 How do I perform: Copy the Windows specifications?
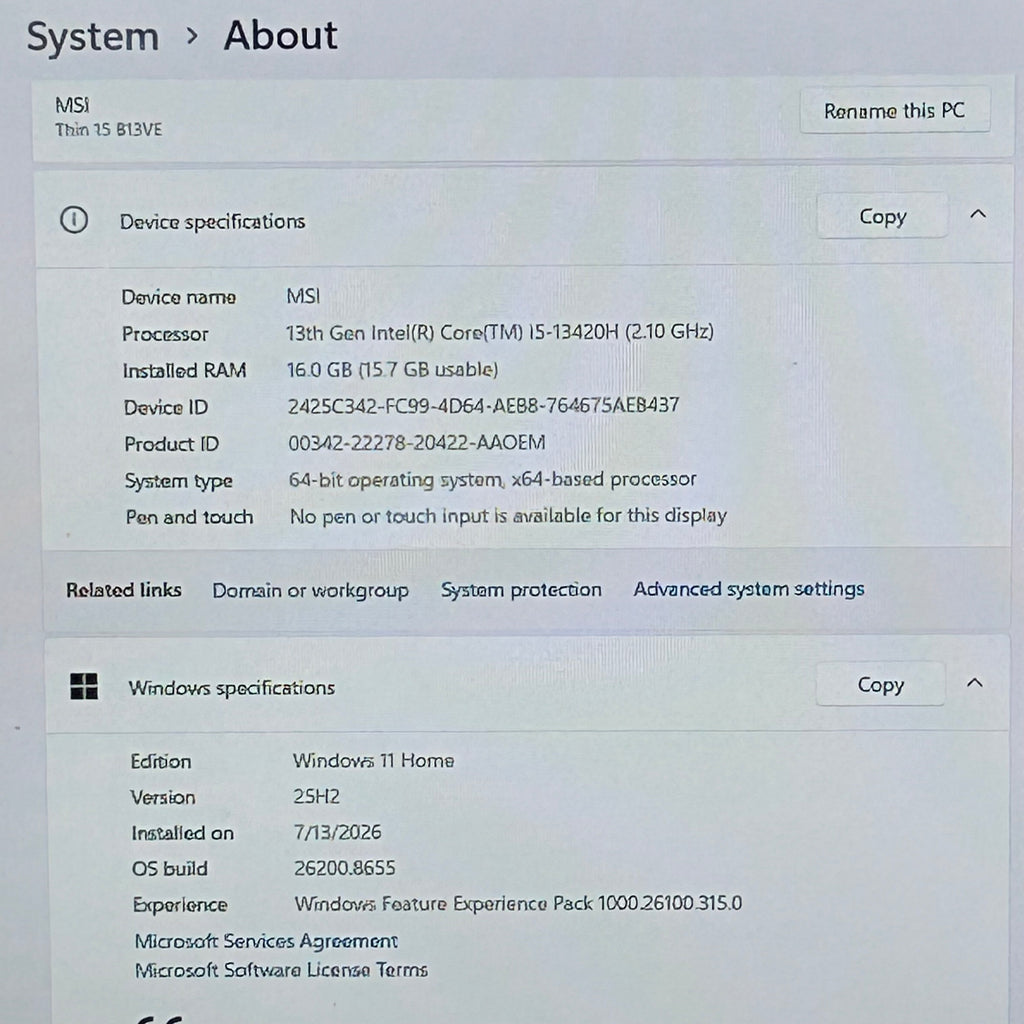tap(880, 684)
